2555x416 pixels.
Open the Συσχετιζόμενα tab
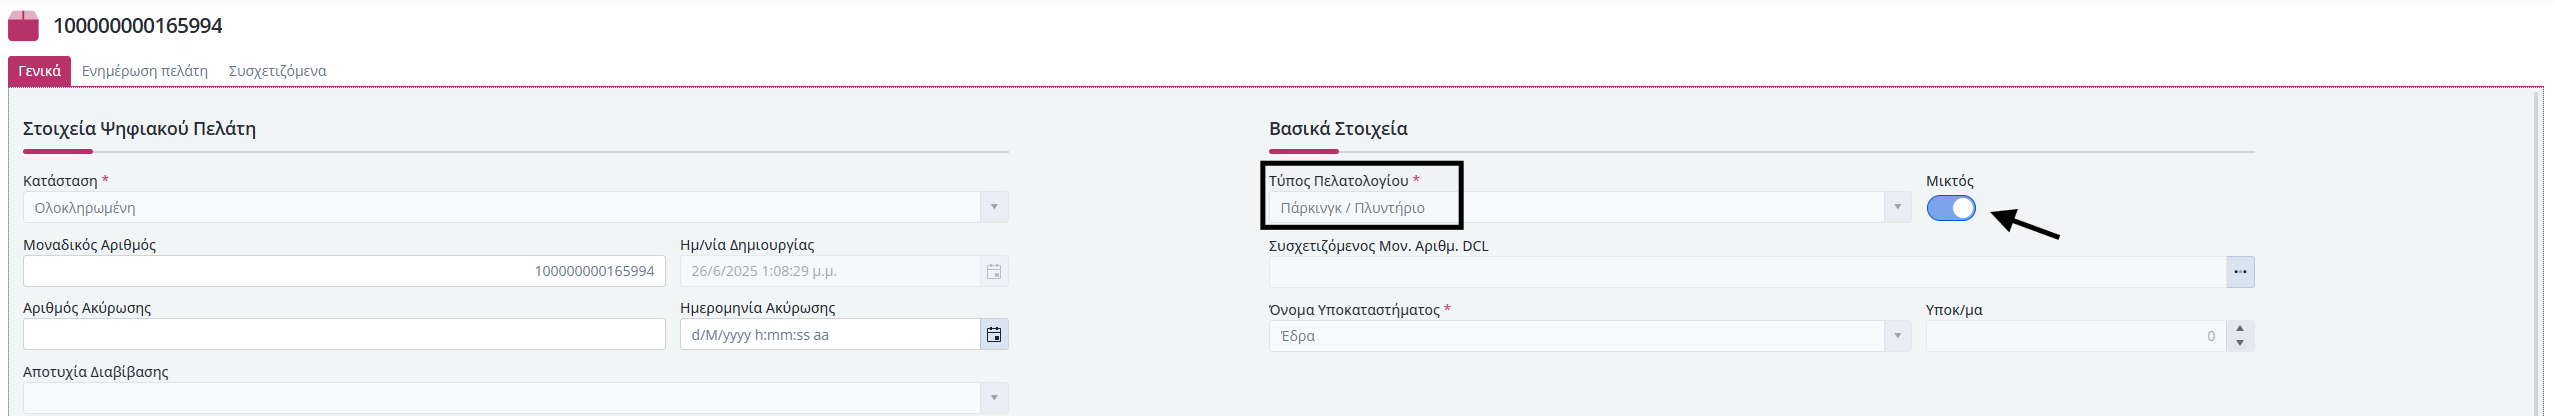pos(277,71)
